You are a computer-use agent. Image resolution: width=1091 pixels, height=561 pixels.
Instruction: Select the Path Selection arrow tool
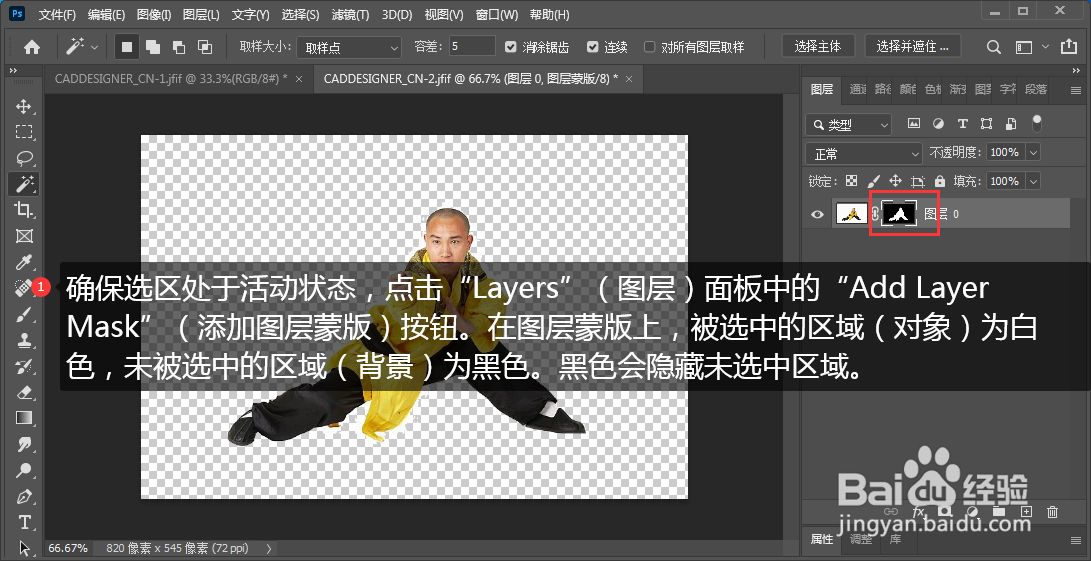[x=24, y=547]
